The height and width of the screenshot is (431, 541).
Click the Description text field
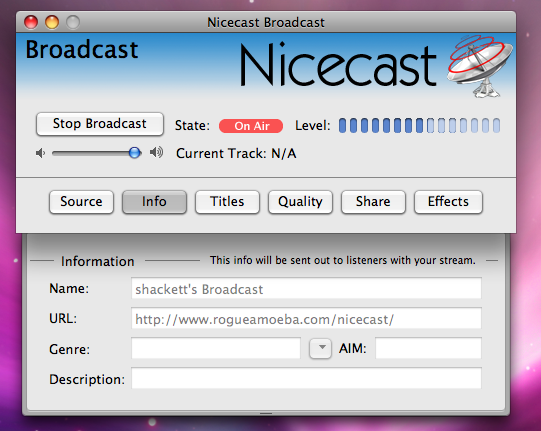click(x=306, y=379)
